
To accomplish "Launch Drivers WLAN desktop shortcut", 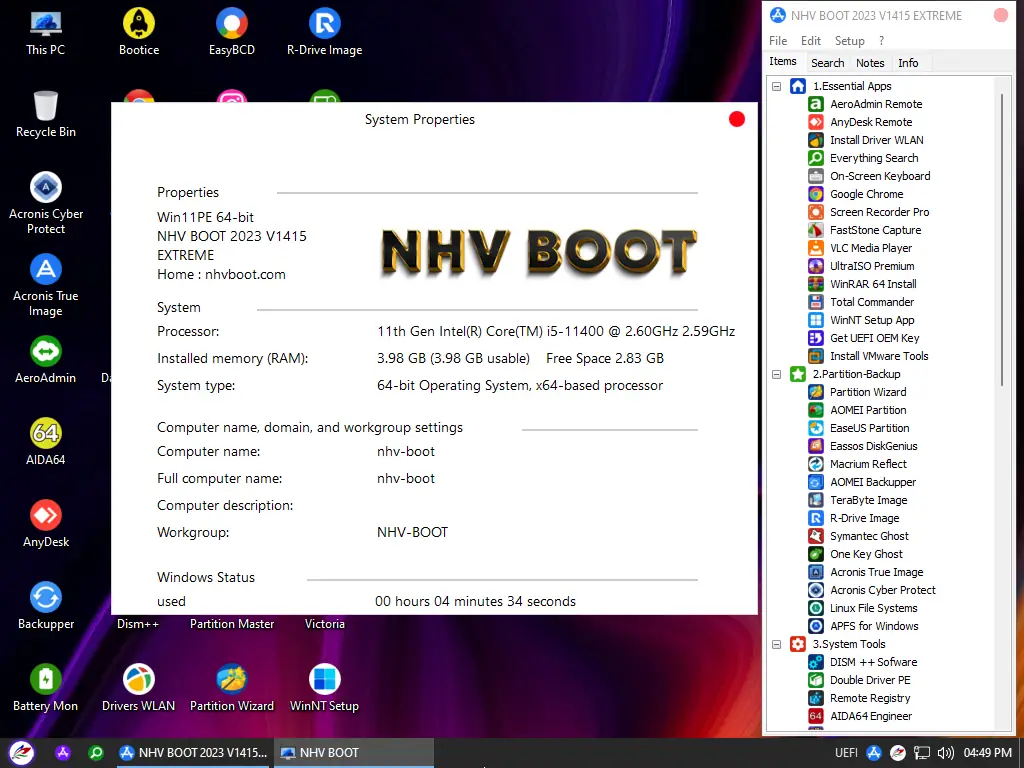I will [x=138, y=688].
